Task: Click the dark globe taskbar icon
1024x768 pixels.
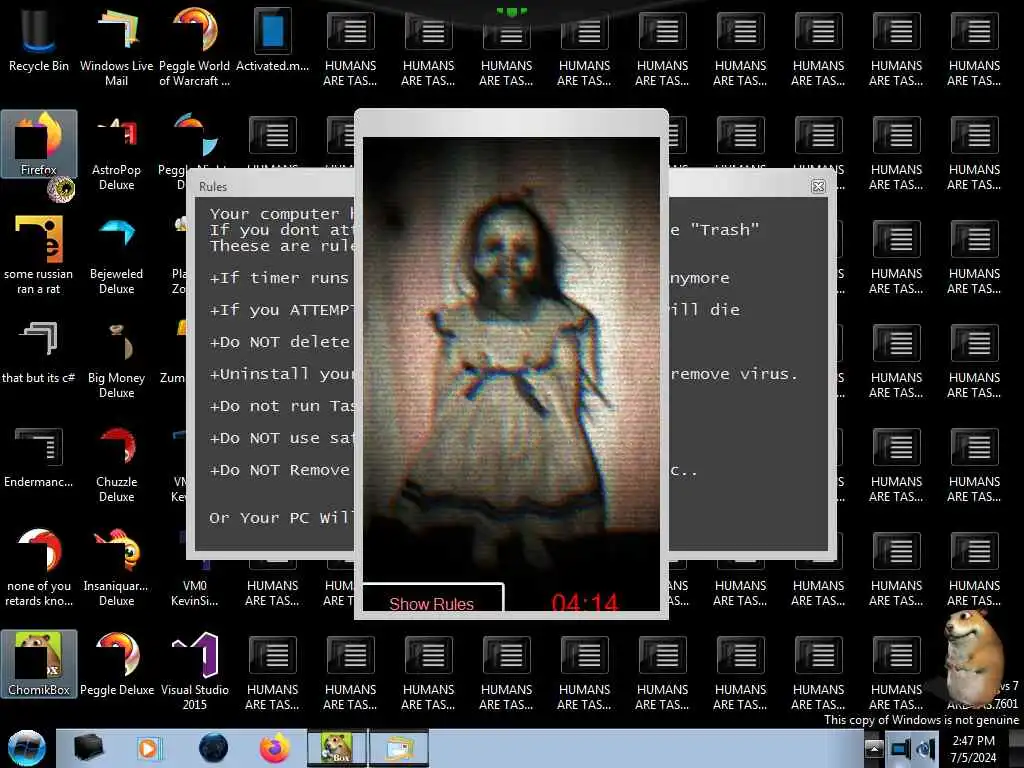Action: pyautogui.click(x=213, y=748)
